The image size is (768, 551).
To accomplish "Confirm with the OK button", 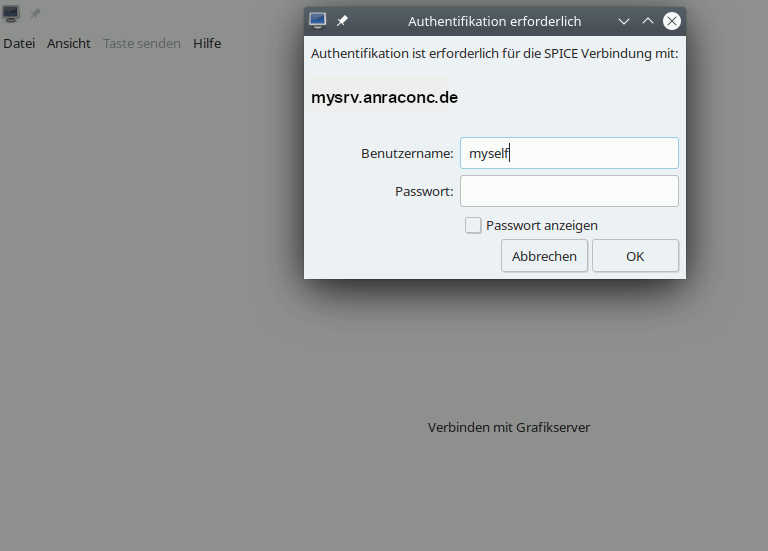I will pyautogui.click(x=635, y=256).
